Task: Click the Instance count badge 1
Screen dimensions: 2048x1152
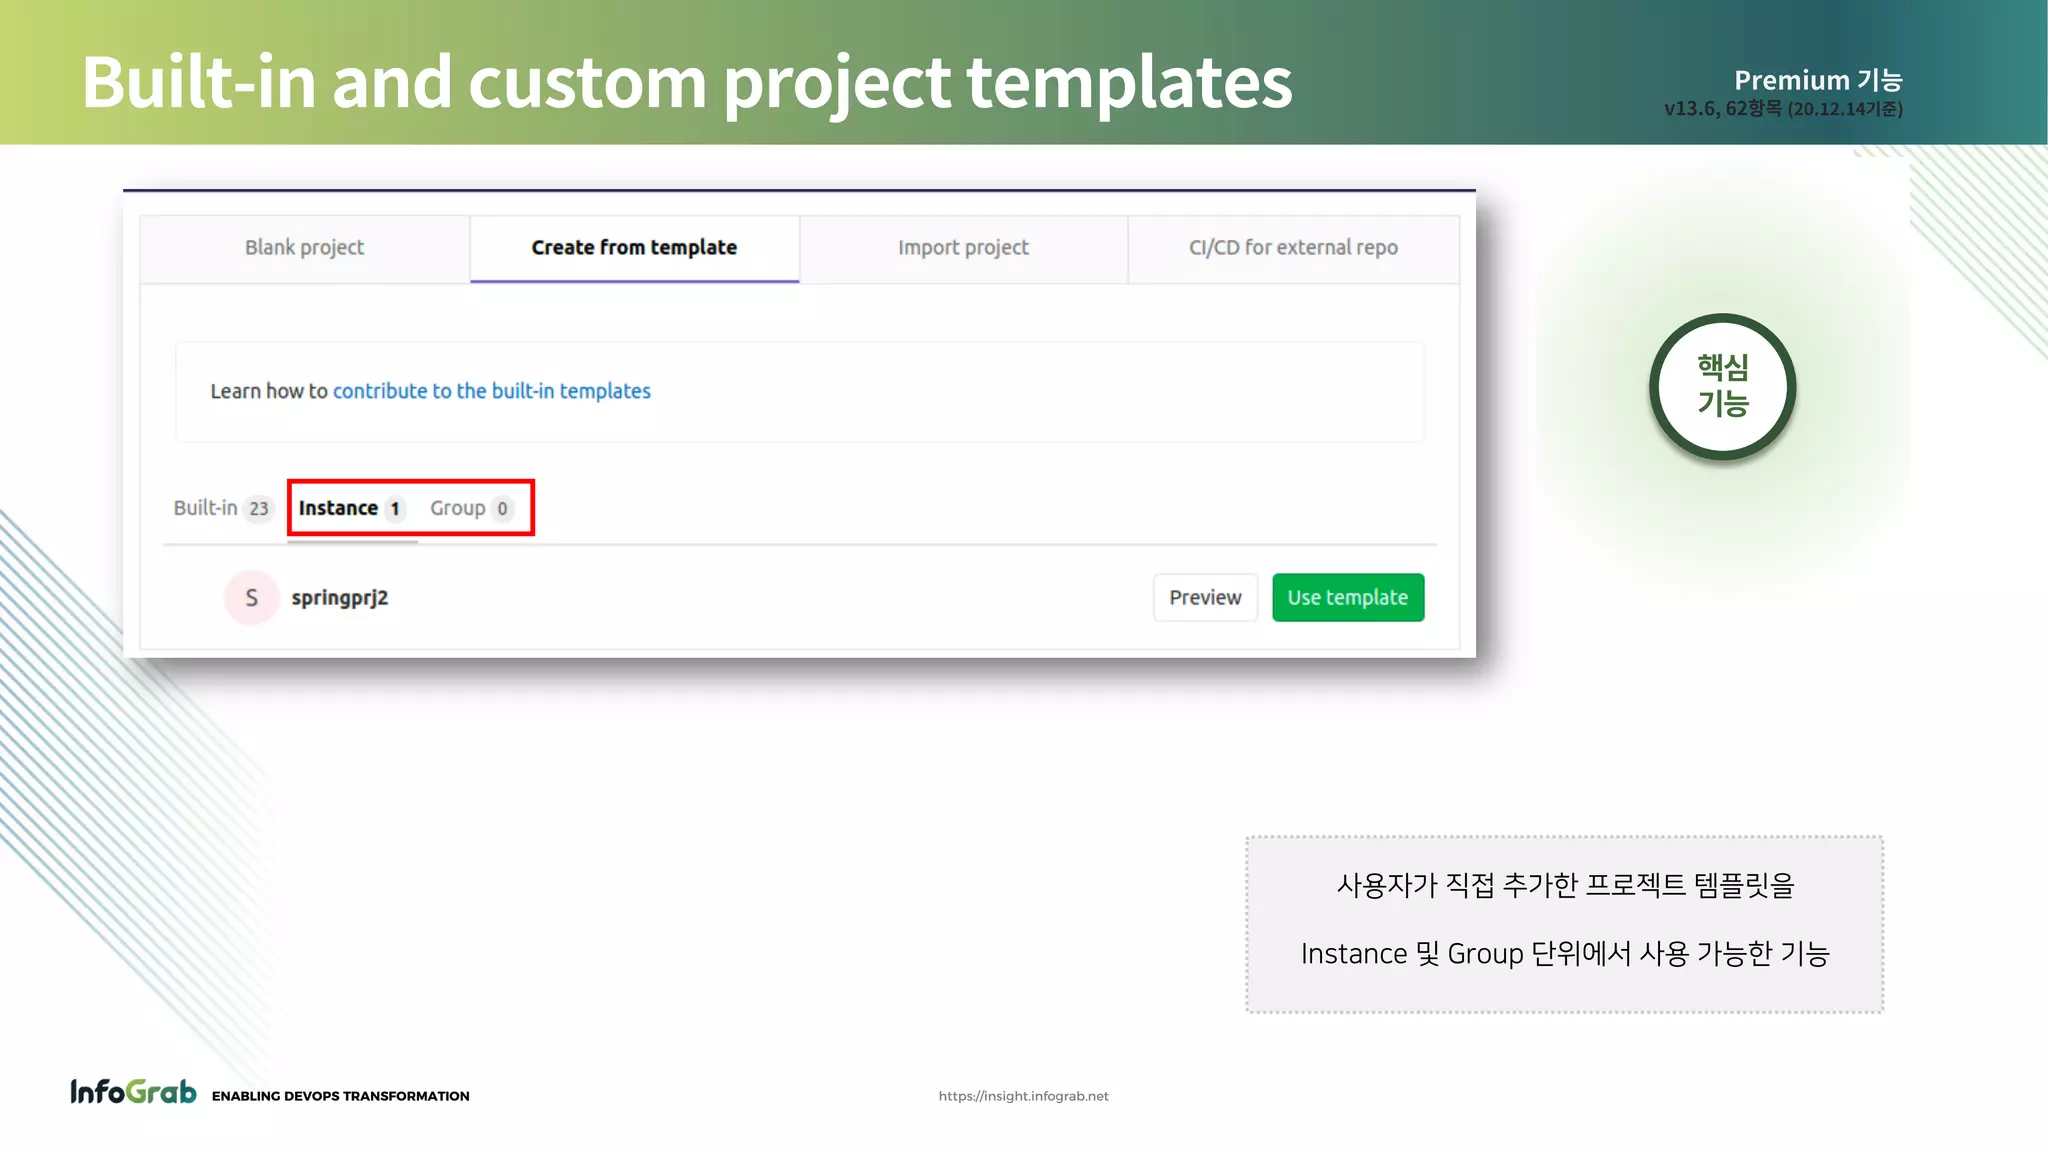Action: [x=395, y=509]
